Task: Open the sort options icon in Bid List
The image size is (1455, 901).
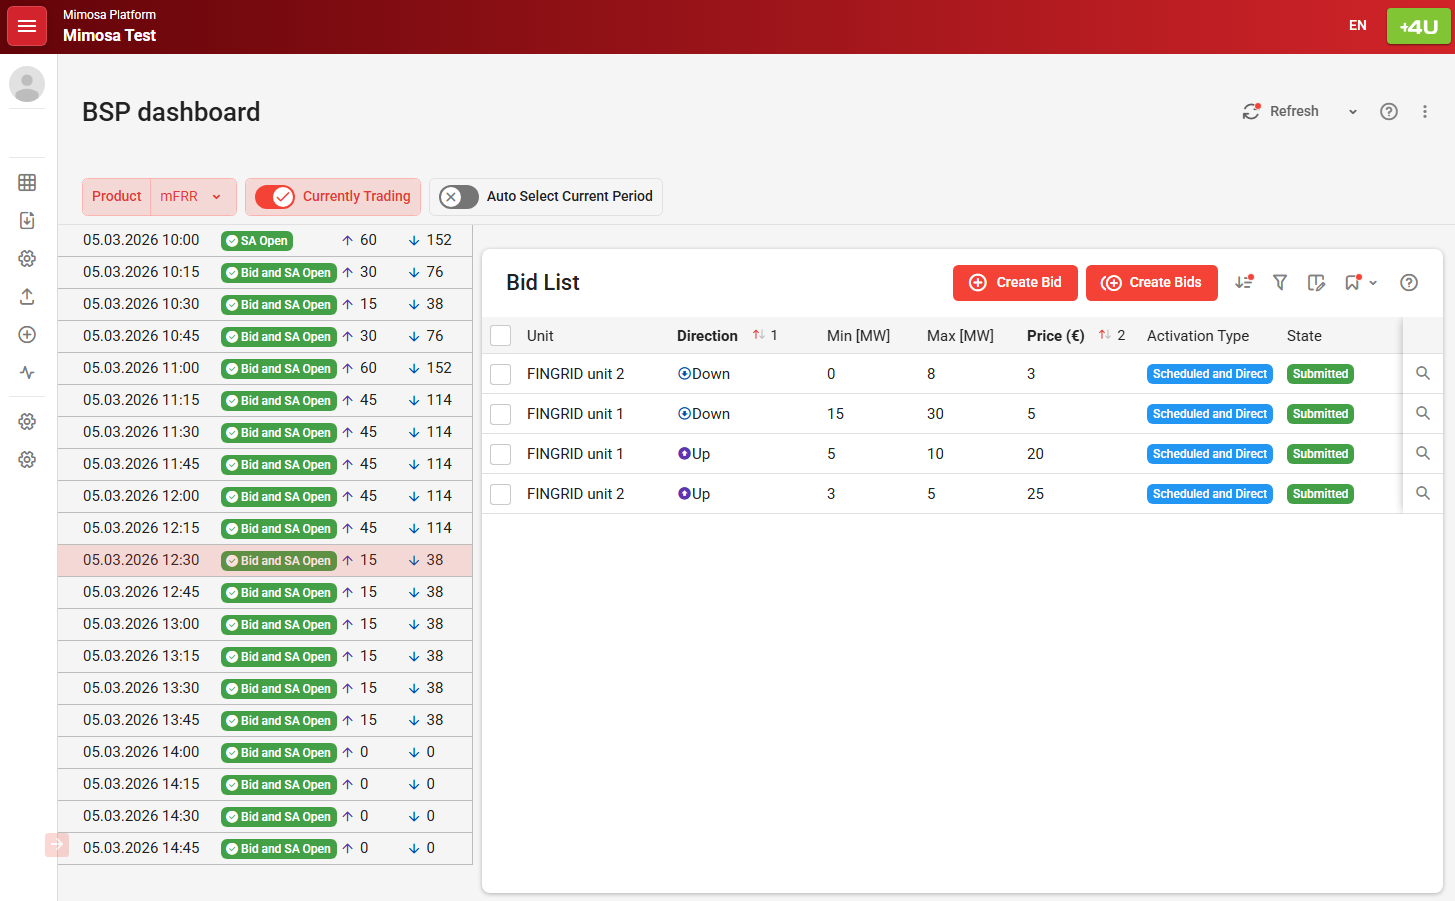Action: click(x=1244, y=283)
